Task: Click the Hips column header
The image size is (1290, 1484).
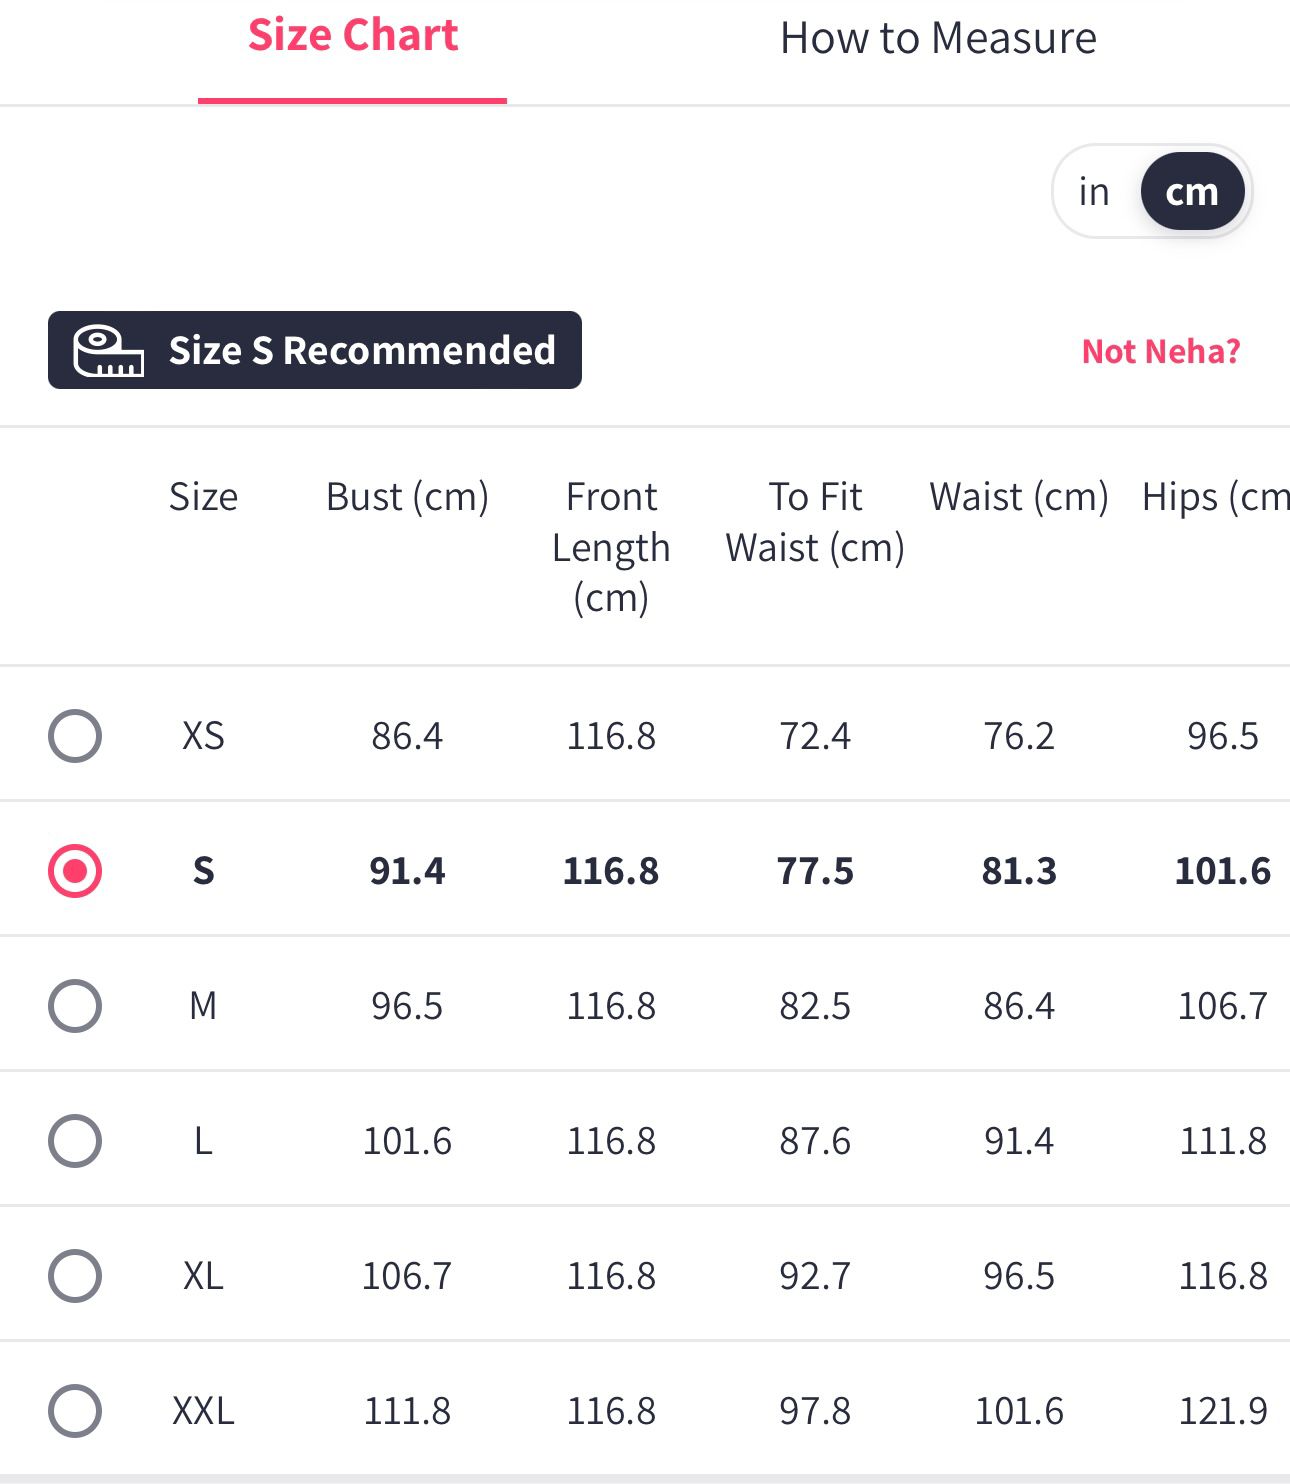Action: pyautogui.click(x=1214, y=497)
